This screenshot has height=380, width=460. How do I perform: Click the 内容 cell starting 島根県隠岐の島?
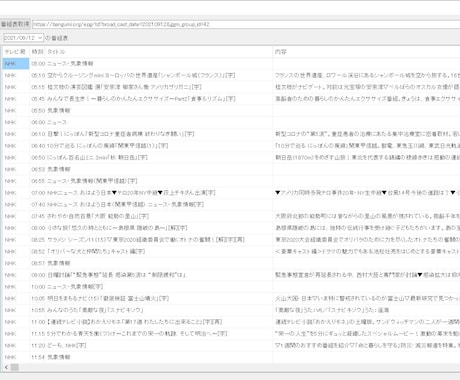click(x=367, y=228)
